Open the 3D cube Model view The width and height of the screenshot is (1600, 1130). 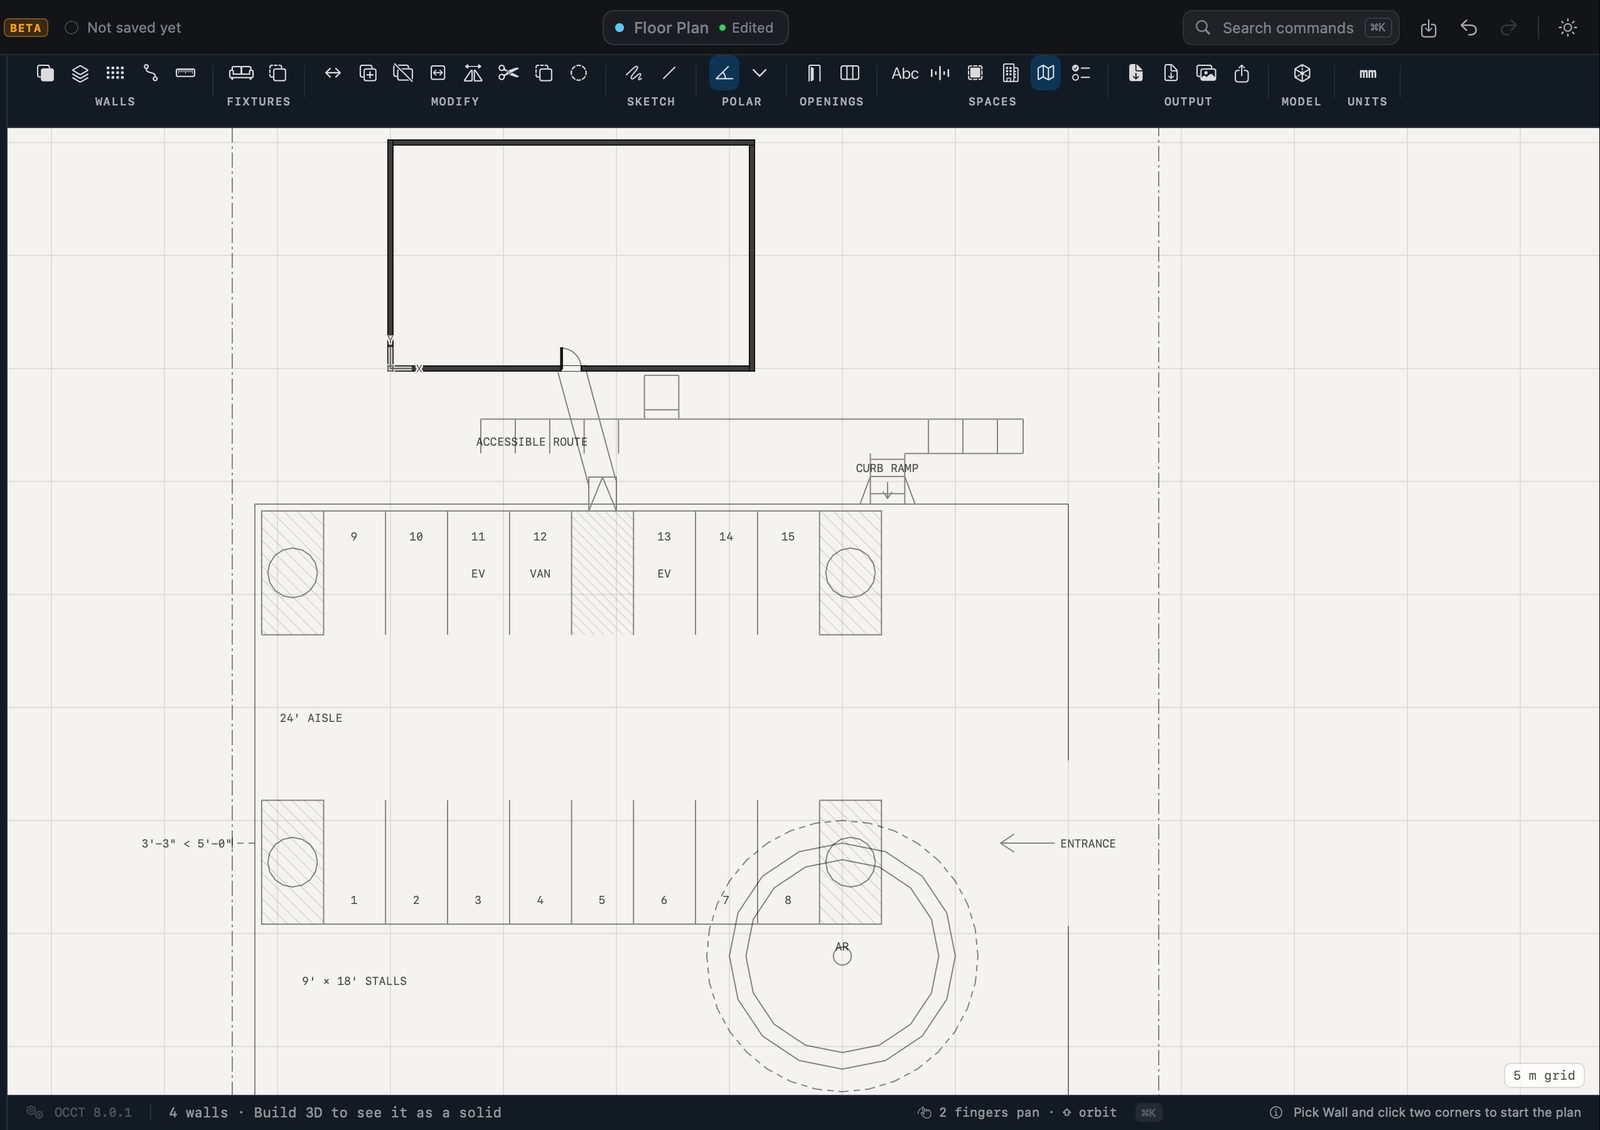click(1302, 73)
